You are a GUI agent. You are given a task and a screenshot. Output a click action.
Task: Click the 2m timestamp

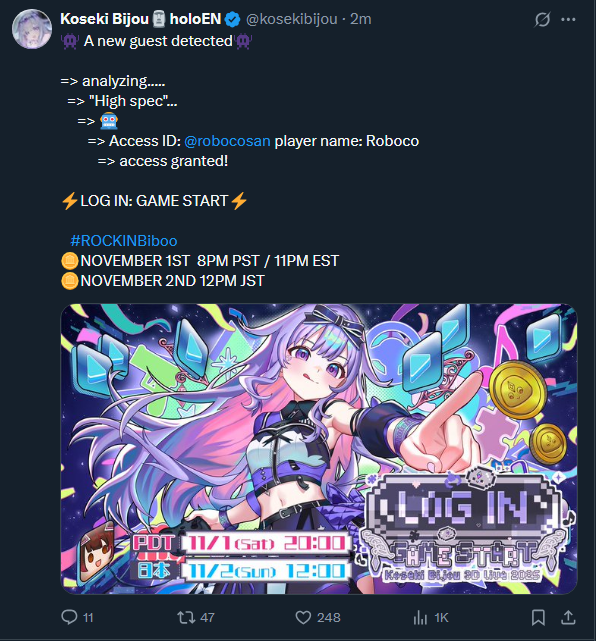(x=361, y=19)
